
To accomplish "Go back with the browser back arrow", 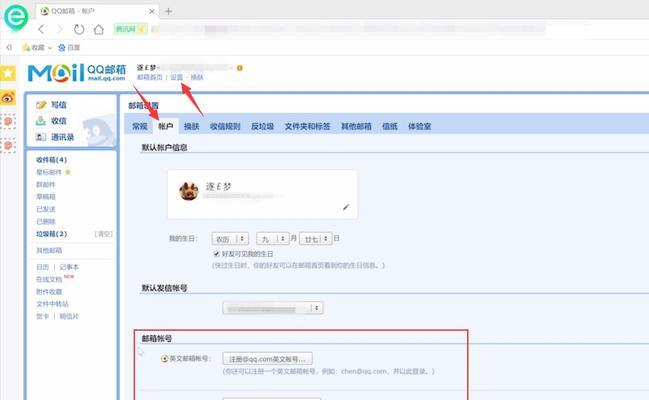I will click(x=41, y=29).
